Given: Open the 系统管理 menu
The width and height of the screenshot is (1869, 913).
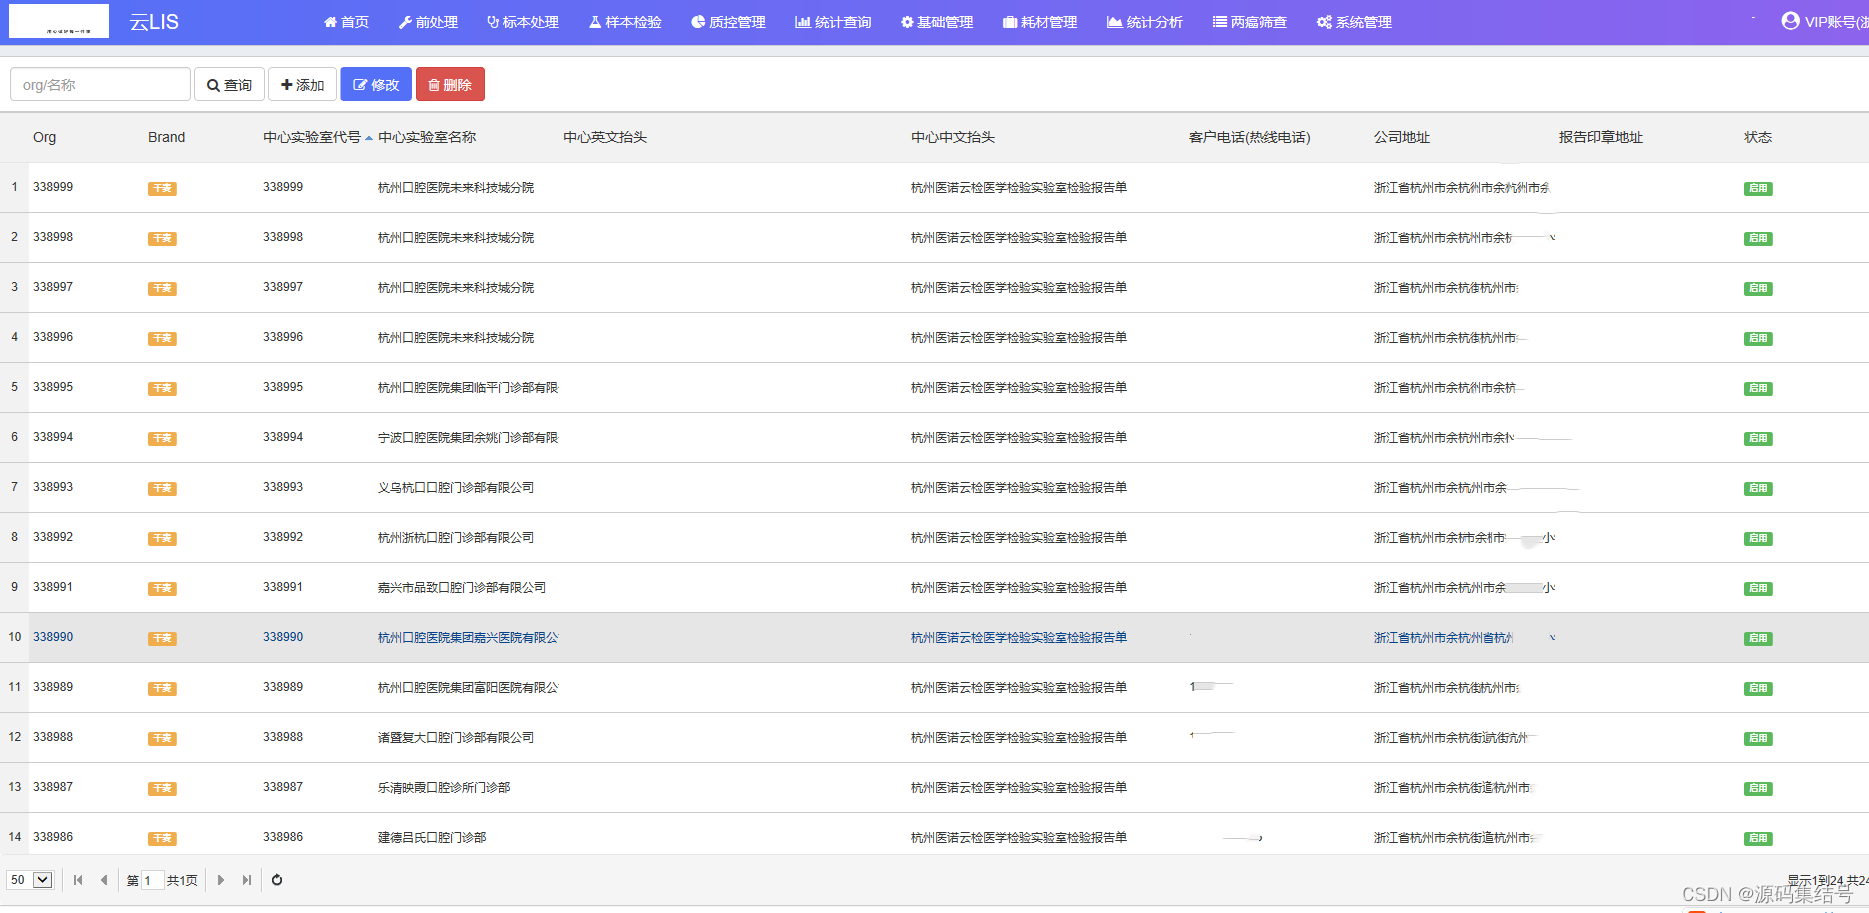Looking at the screenshot, I should pyautogui.click(x=1354, y=22).
